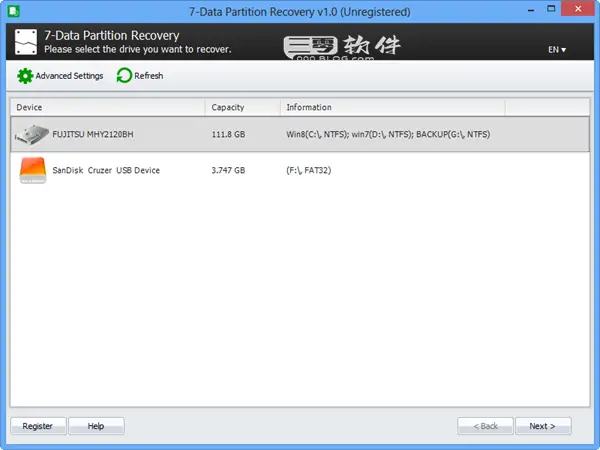Click the 7-Data Partition Recovery logo icon
This screenshot has width=600, height=450.
[26, 42]
